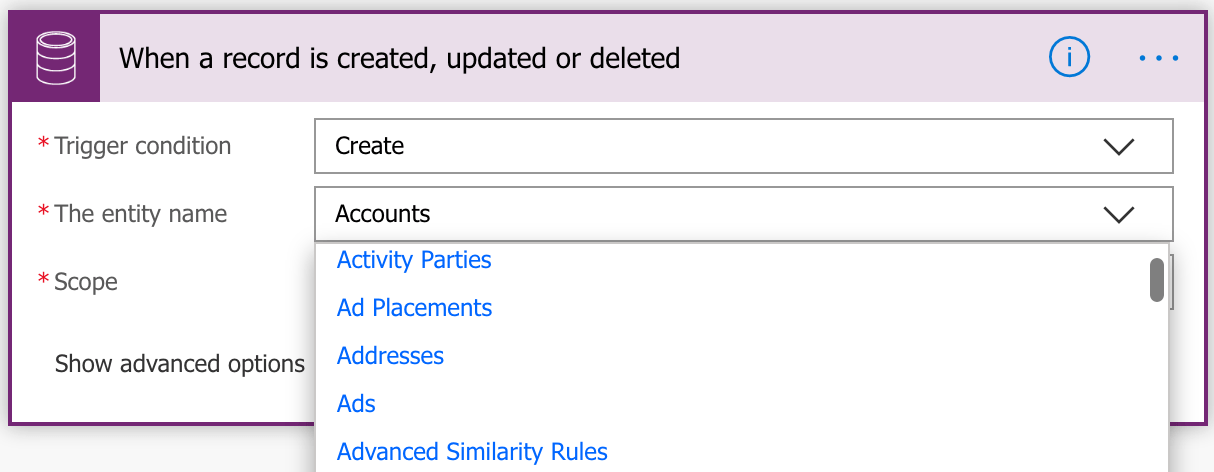Screen dimensions: 1214x472
Task: Click the Accounts value in entity name
Action: click(x=383, y=214)
